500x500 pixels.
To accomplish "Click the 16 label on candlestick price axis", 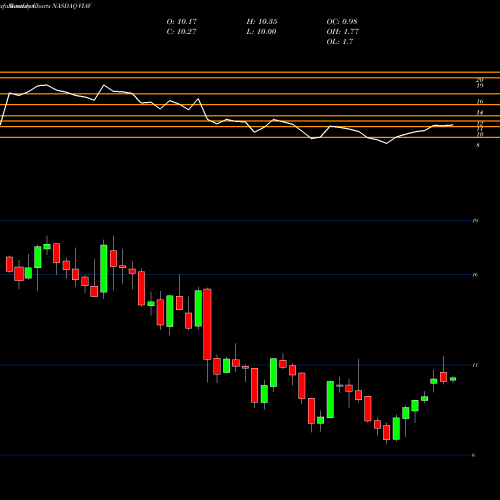I will click(x=475, y=275).
